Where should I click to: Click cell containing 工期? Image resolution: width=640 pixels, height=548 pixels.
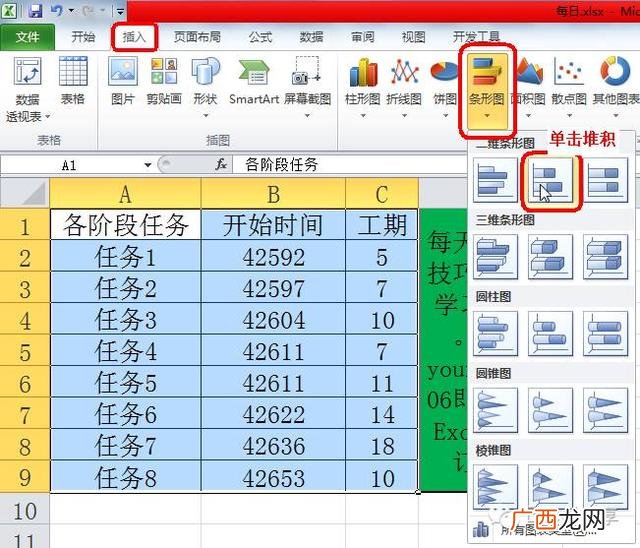[382, 224]
